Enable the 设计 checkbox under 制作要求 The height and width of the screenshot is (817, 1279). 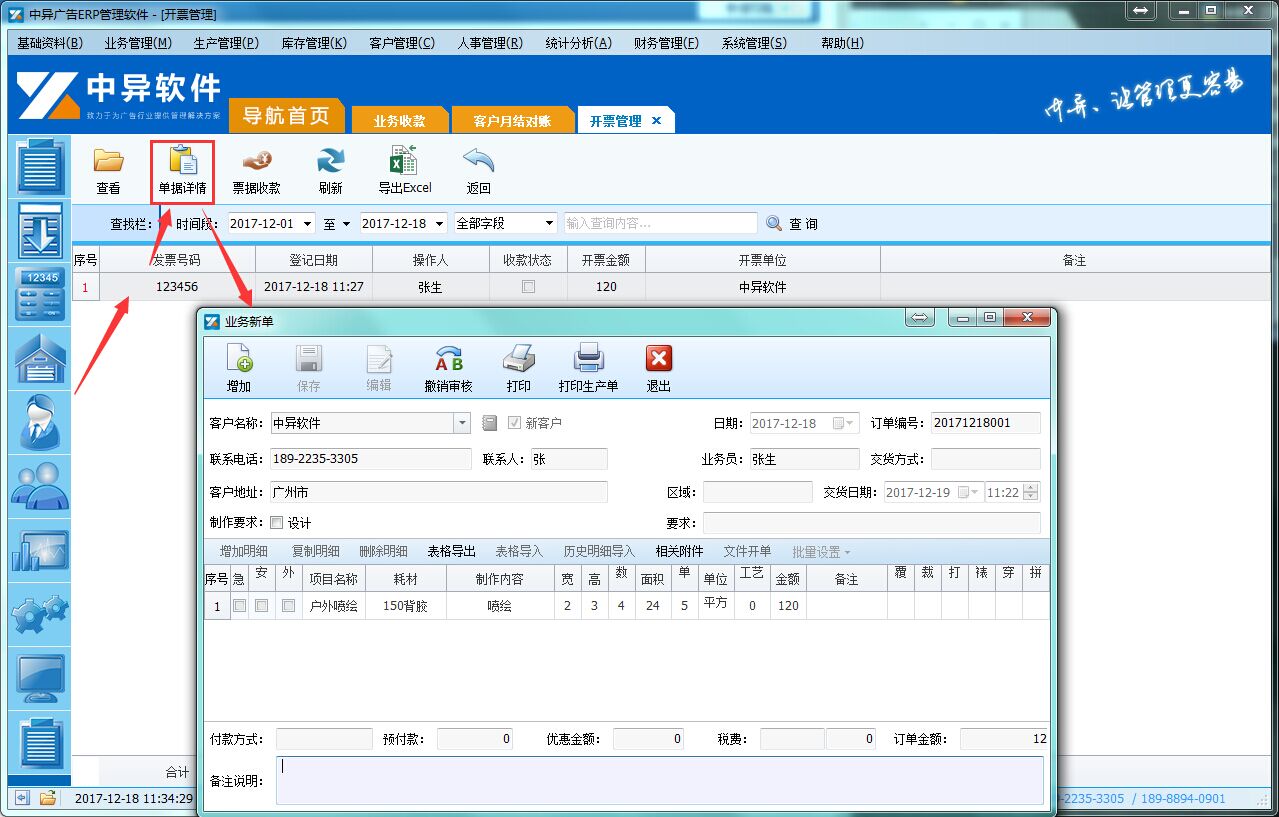pos(277,522)
